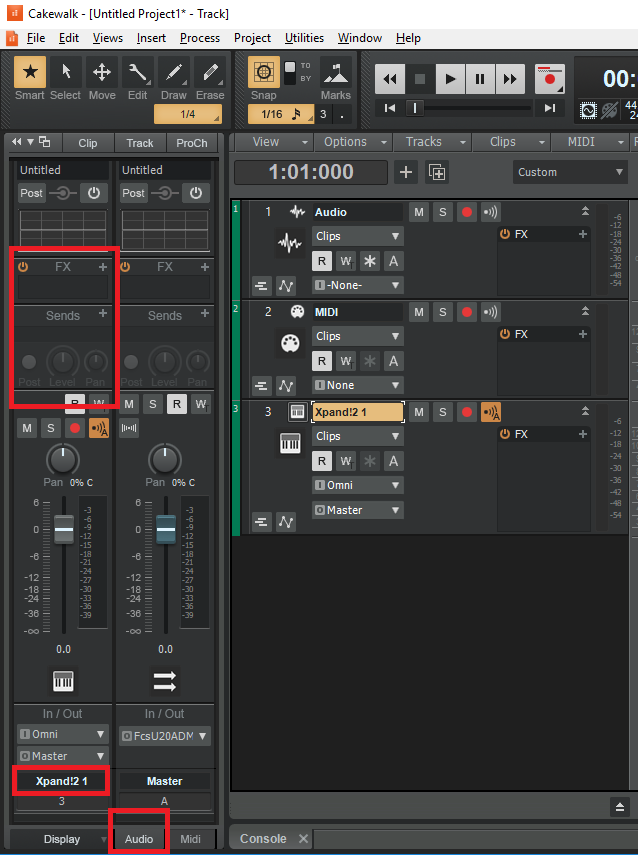Select the Smart tool

[x=30, y=78]
